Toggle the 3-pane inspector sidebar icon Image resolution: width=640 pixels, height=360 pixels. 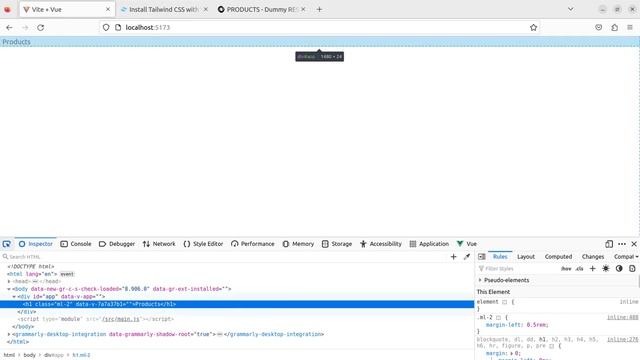tap(482, 257)
